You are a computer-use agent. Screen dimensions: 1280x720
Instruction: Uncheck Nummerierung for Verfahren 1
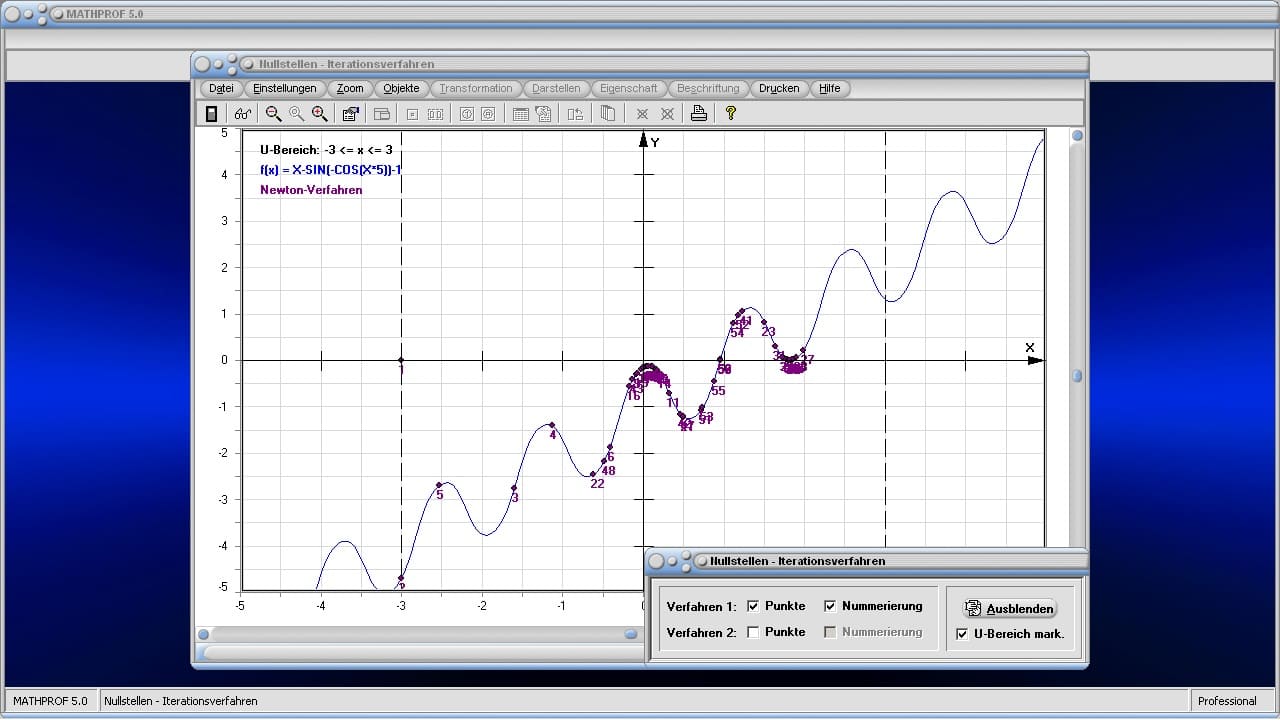(830, 606)
